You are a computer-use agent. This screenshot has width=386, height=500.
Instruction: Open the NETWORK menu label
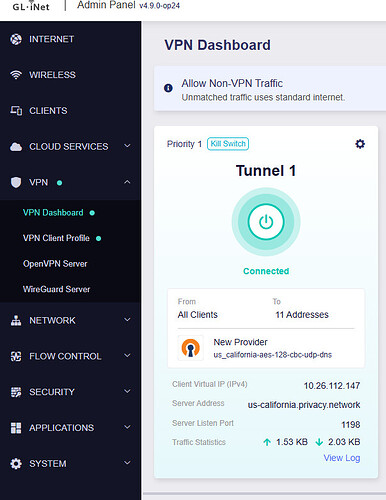pyautogui.click(x=52, y=321)
